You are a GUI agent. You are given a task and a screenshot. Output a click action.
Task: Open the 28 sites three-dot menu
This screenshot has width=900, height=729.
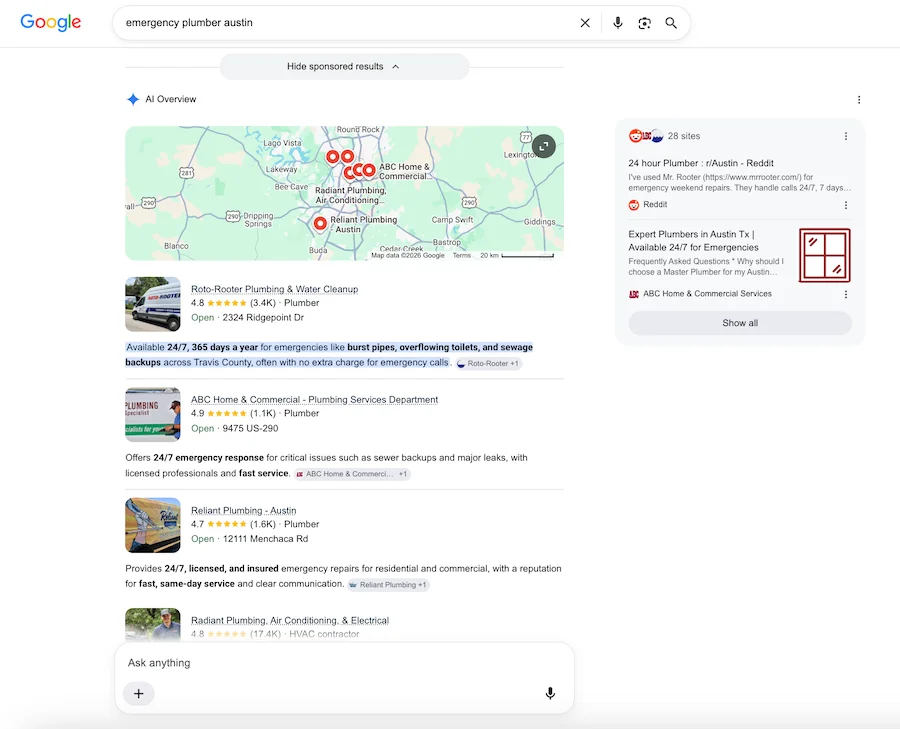(x=845, y=136)
